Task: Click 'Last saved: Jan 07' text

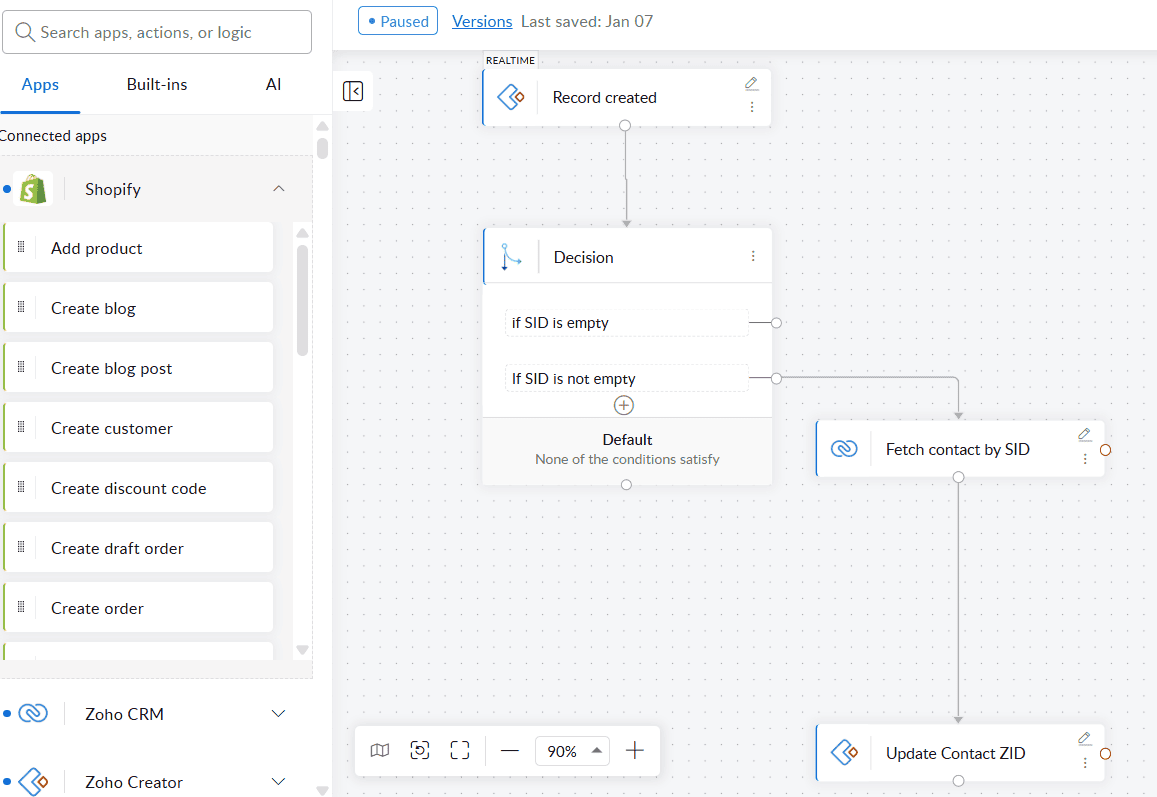Action: (x=587, y=21)
